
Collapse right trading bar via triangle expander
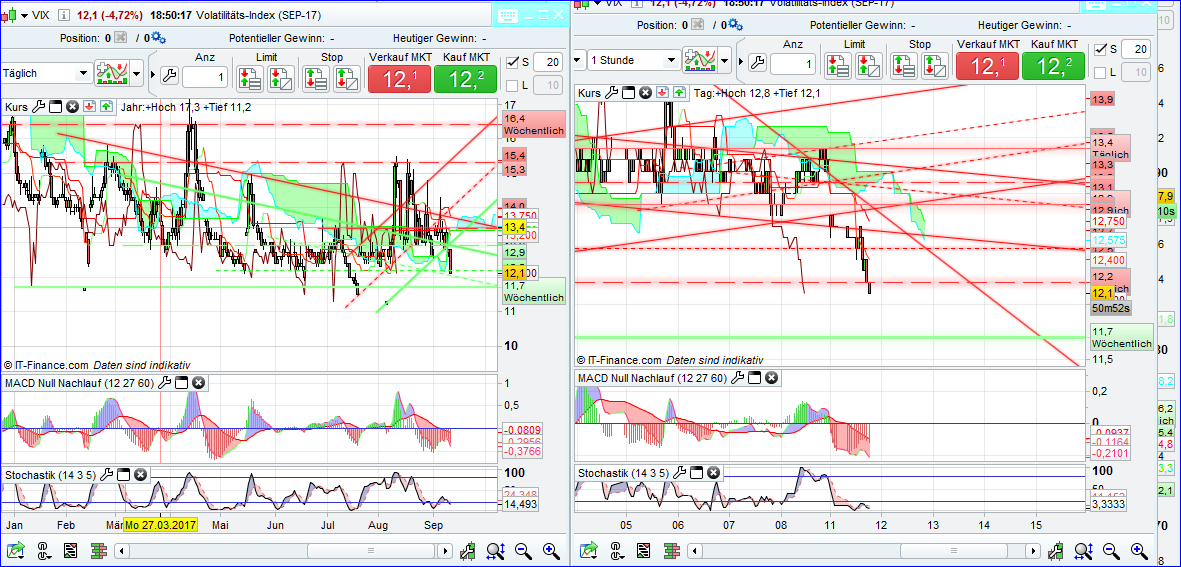coord(741,62)
